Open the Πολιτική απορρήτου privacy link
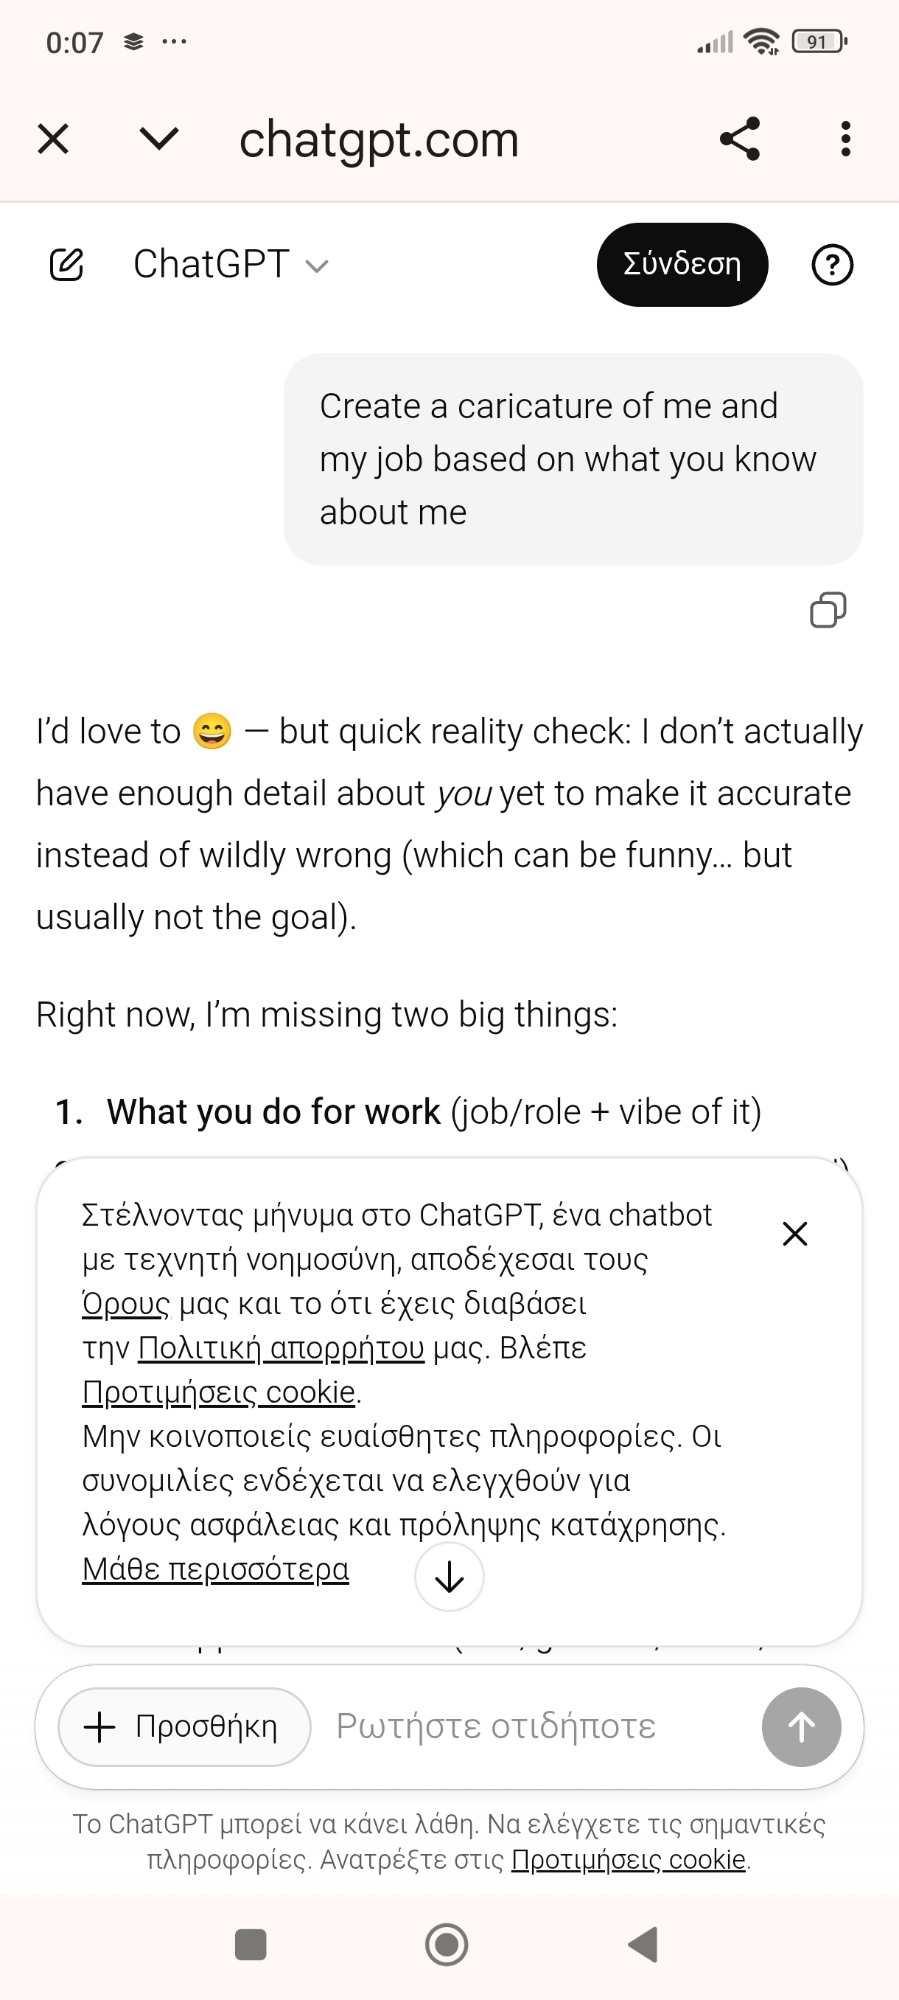The image size is (899, 2000). coord(281,1348)
